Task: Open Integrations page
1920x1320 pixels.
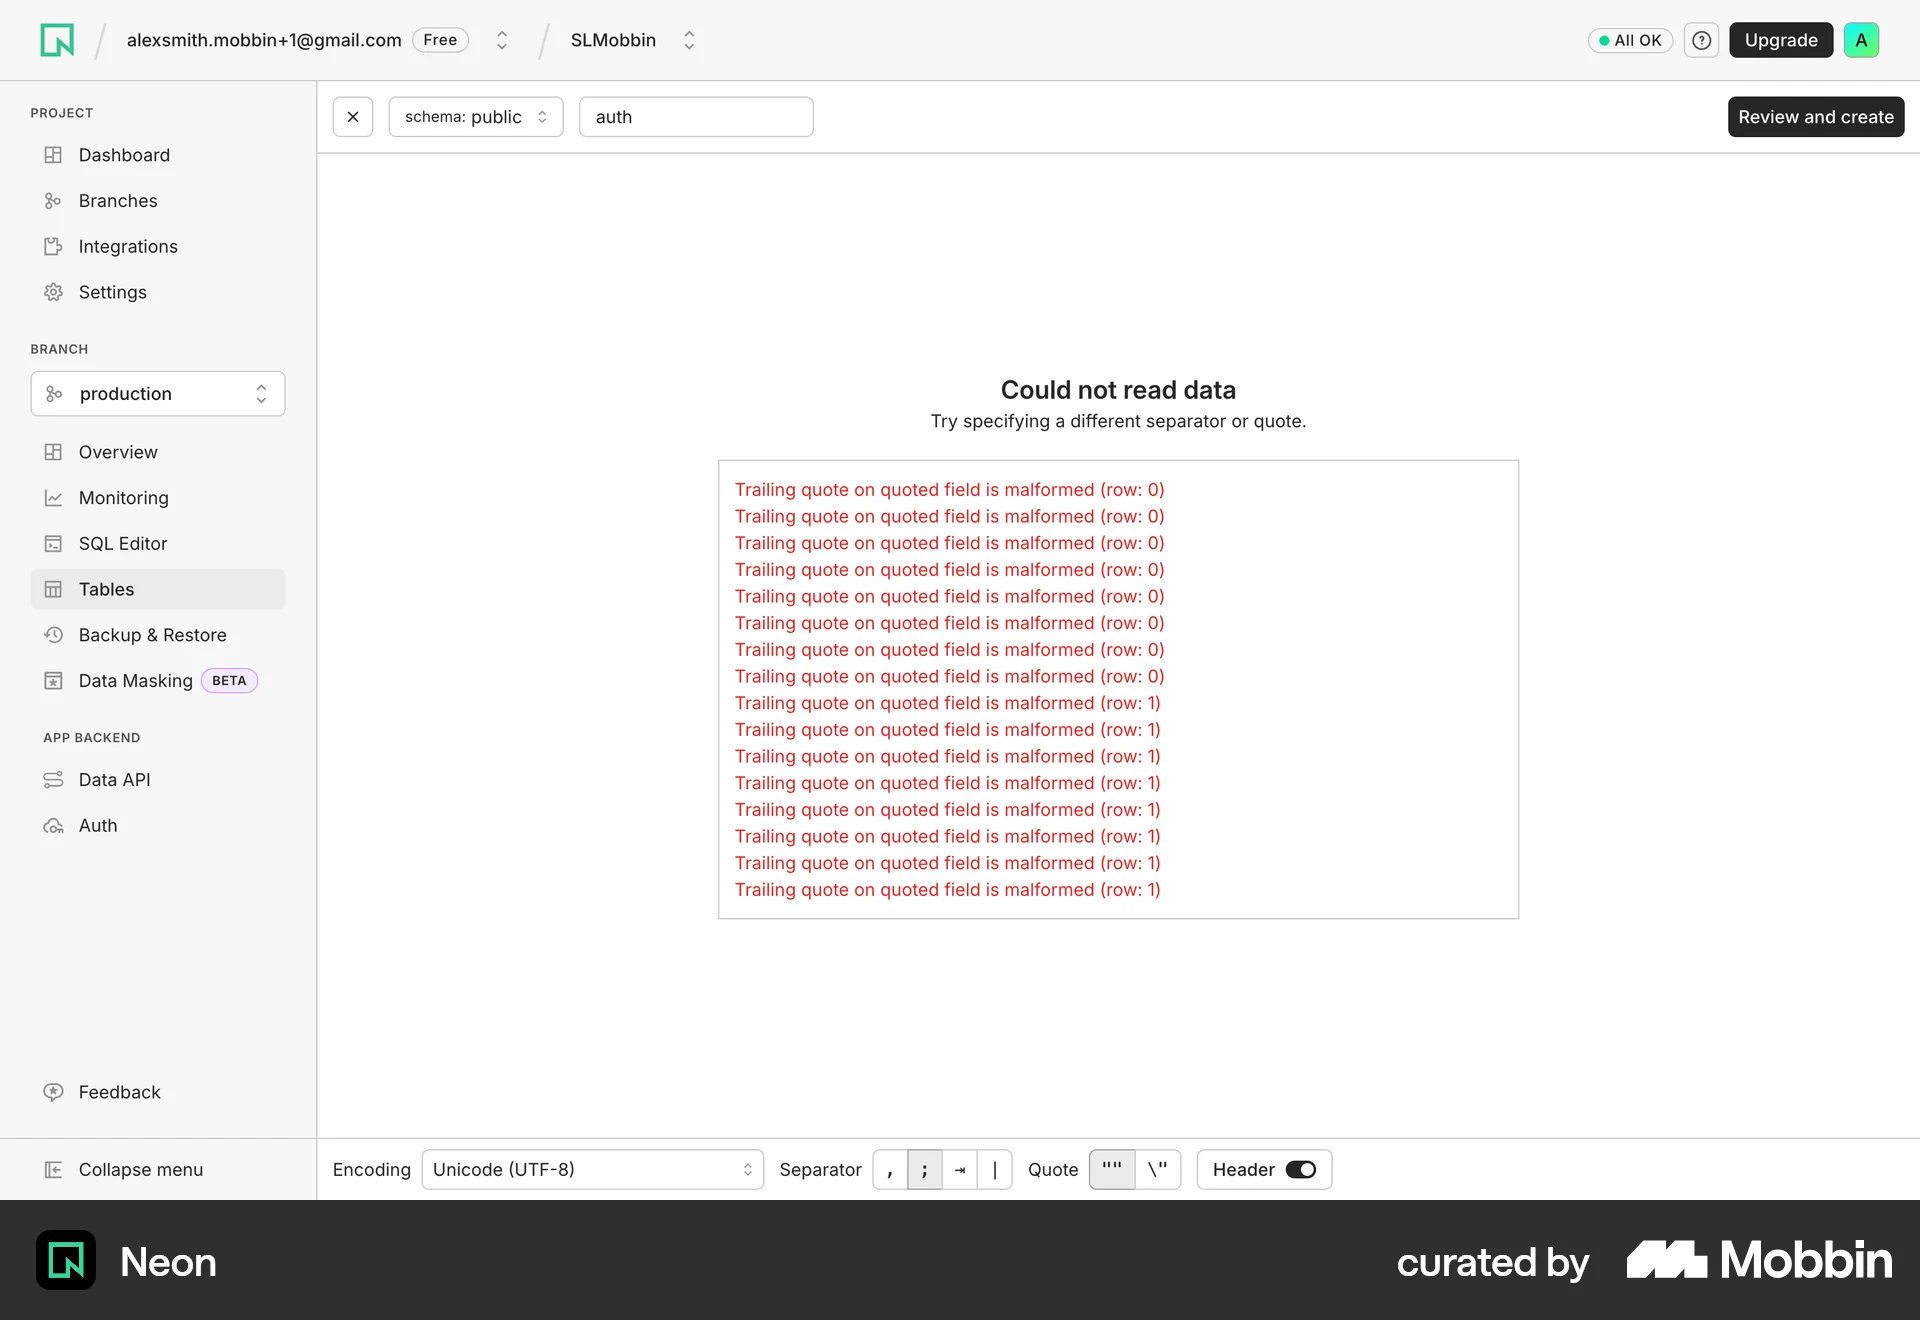Action: tap(158, 247)
